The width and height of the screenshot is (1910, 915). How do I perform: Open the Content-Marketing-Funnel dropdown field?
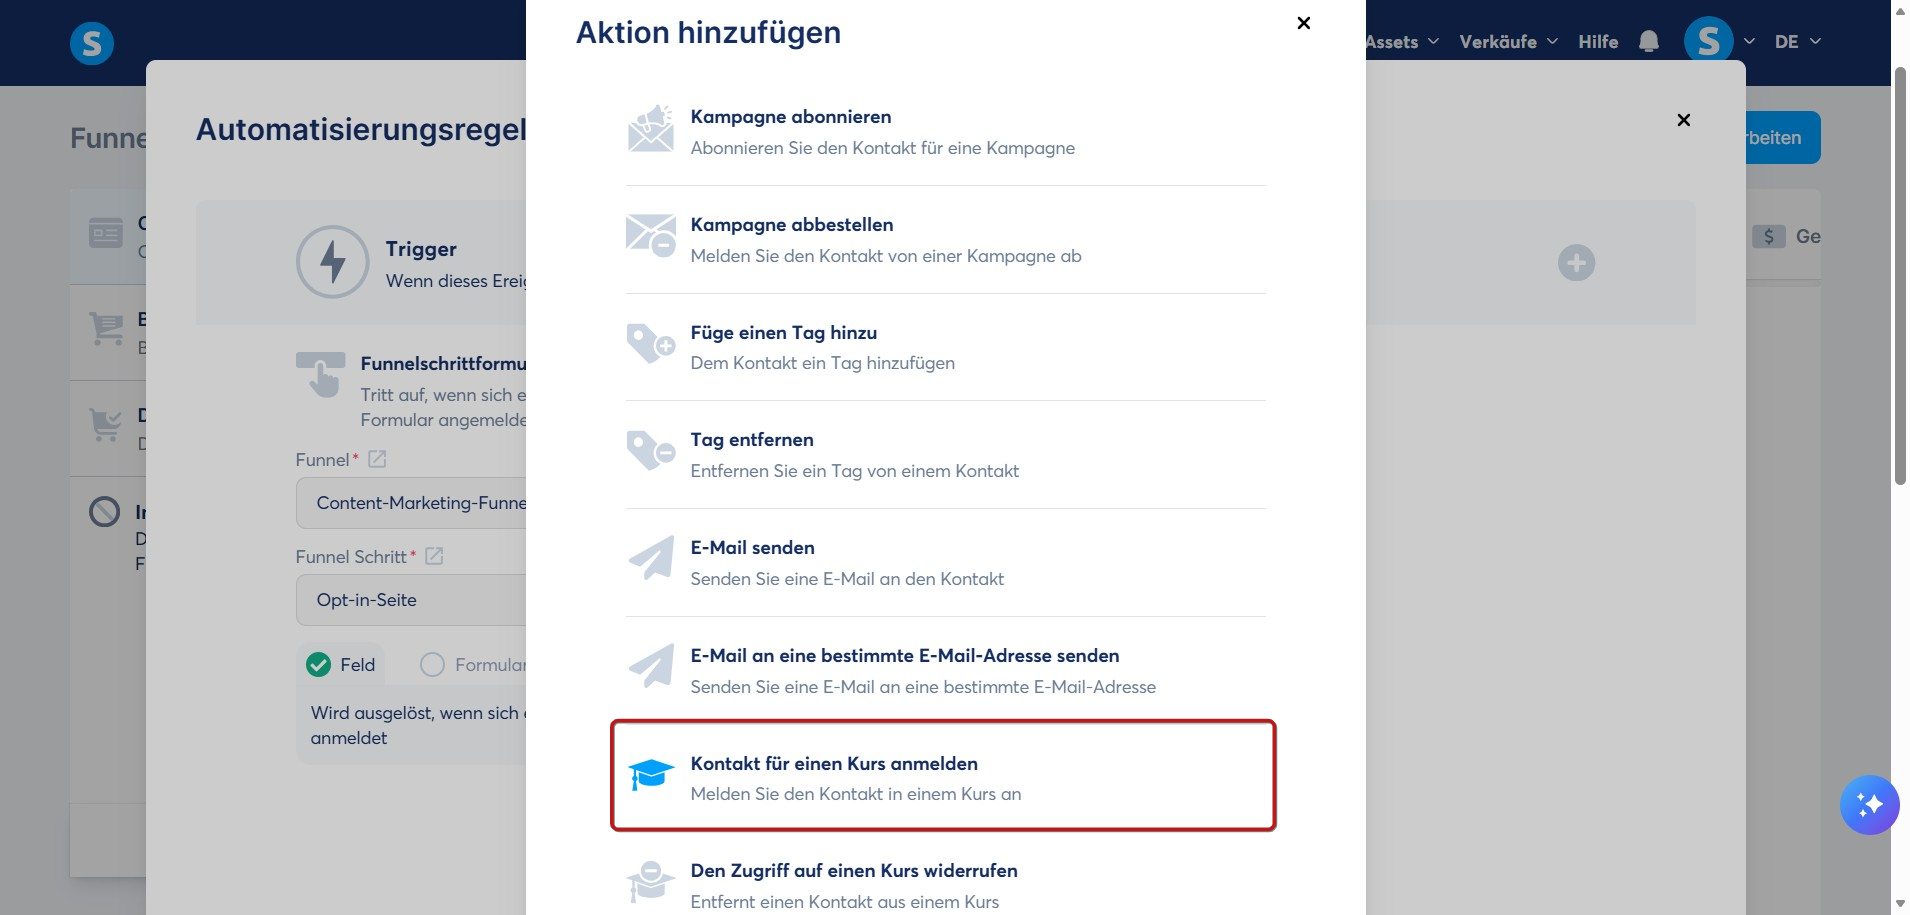pos(411,503)
